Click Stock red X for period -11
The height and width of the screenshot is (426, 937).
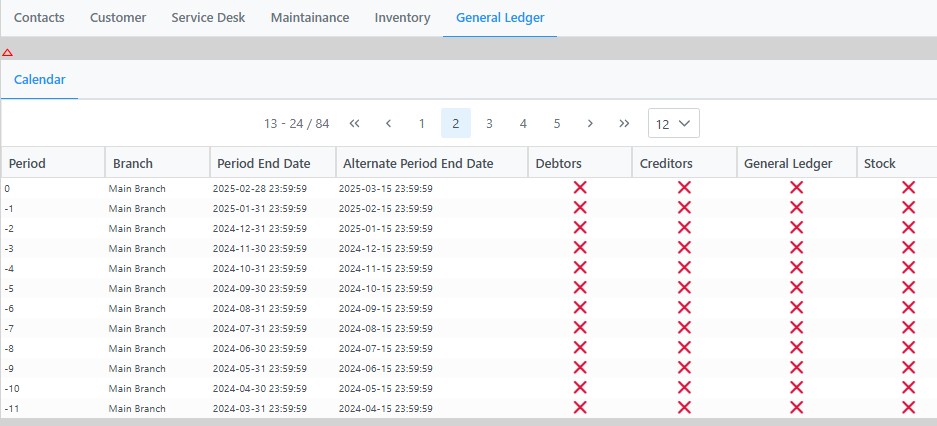908,408
